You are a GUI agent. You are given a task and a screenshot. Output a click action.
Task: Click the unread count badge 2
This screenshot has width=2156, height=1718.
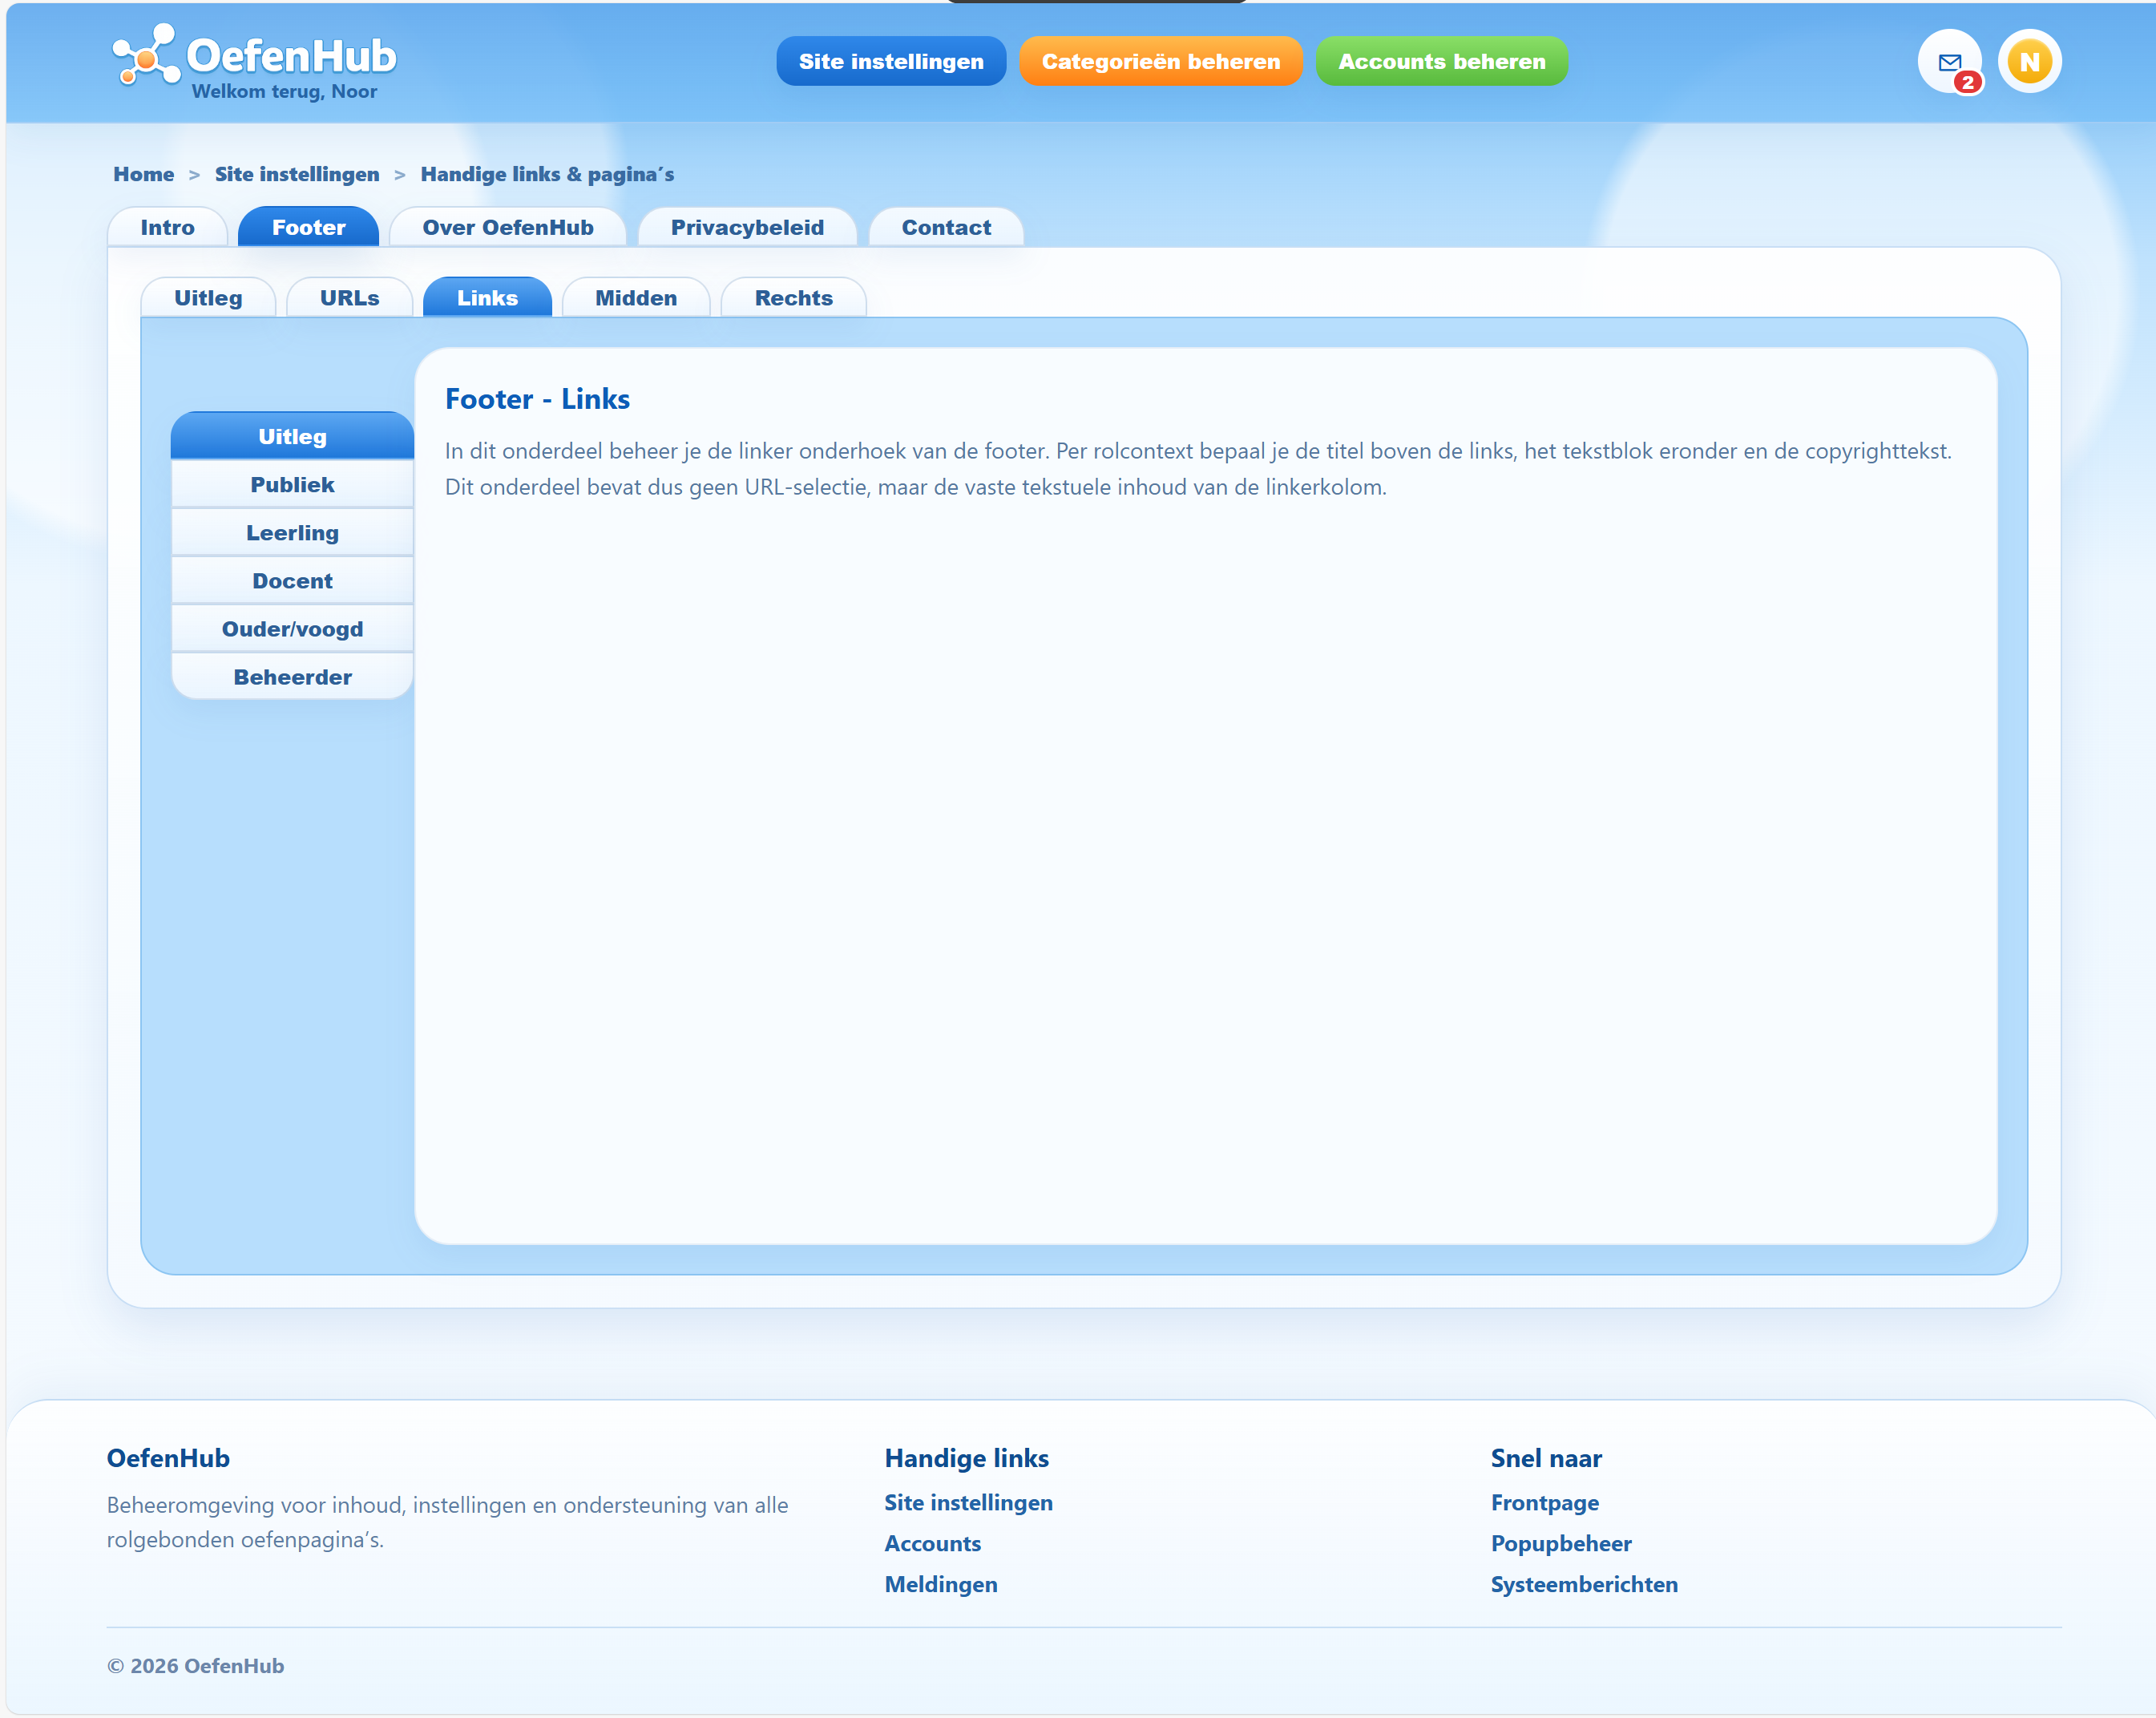(1967, 82)
